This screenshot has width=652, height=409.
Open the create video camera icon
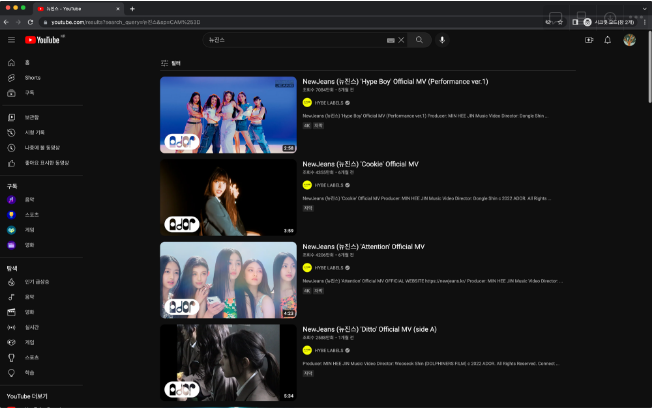589,40
